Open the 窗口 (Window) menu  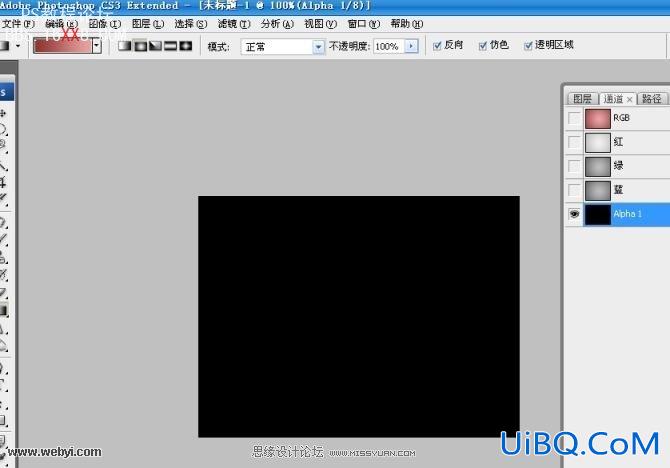coord(364,24)
